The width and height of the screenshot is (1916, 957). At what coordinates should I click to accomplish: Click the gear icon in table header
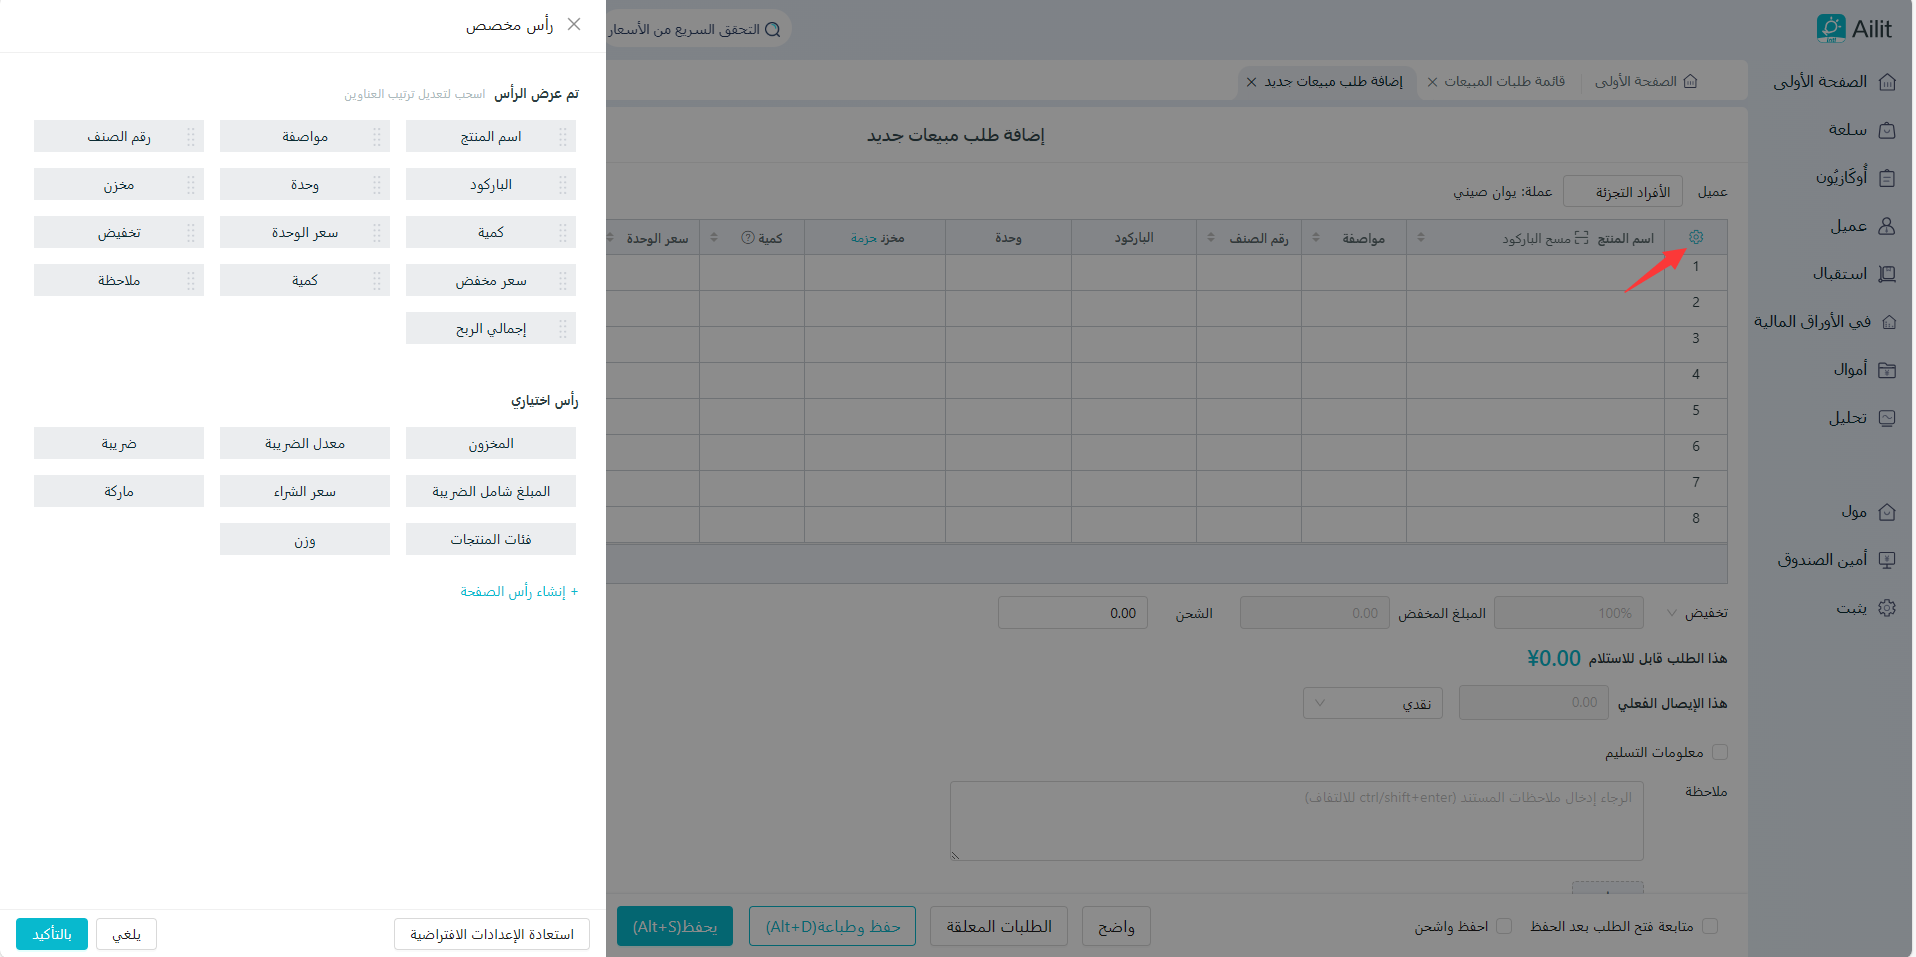click(1696, 237)
